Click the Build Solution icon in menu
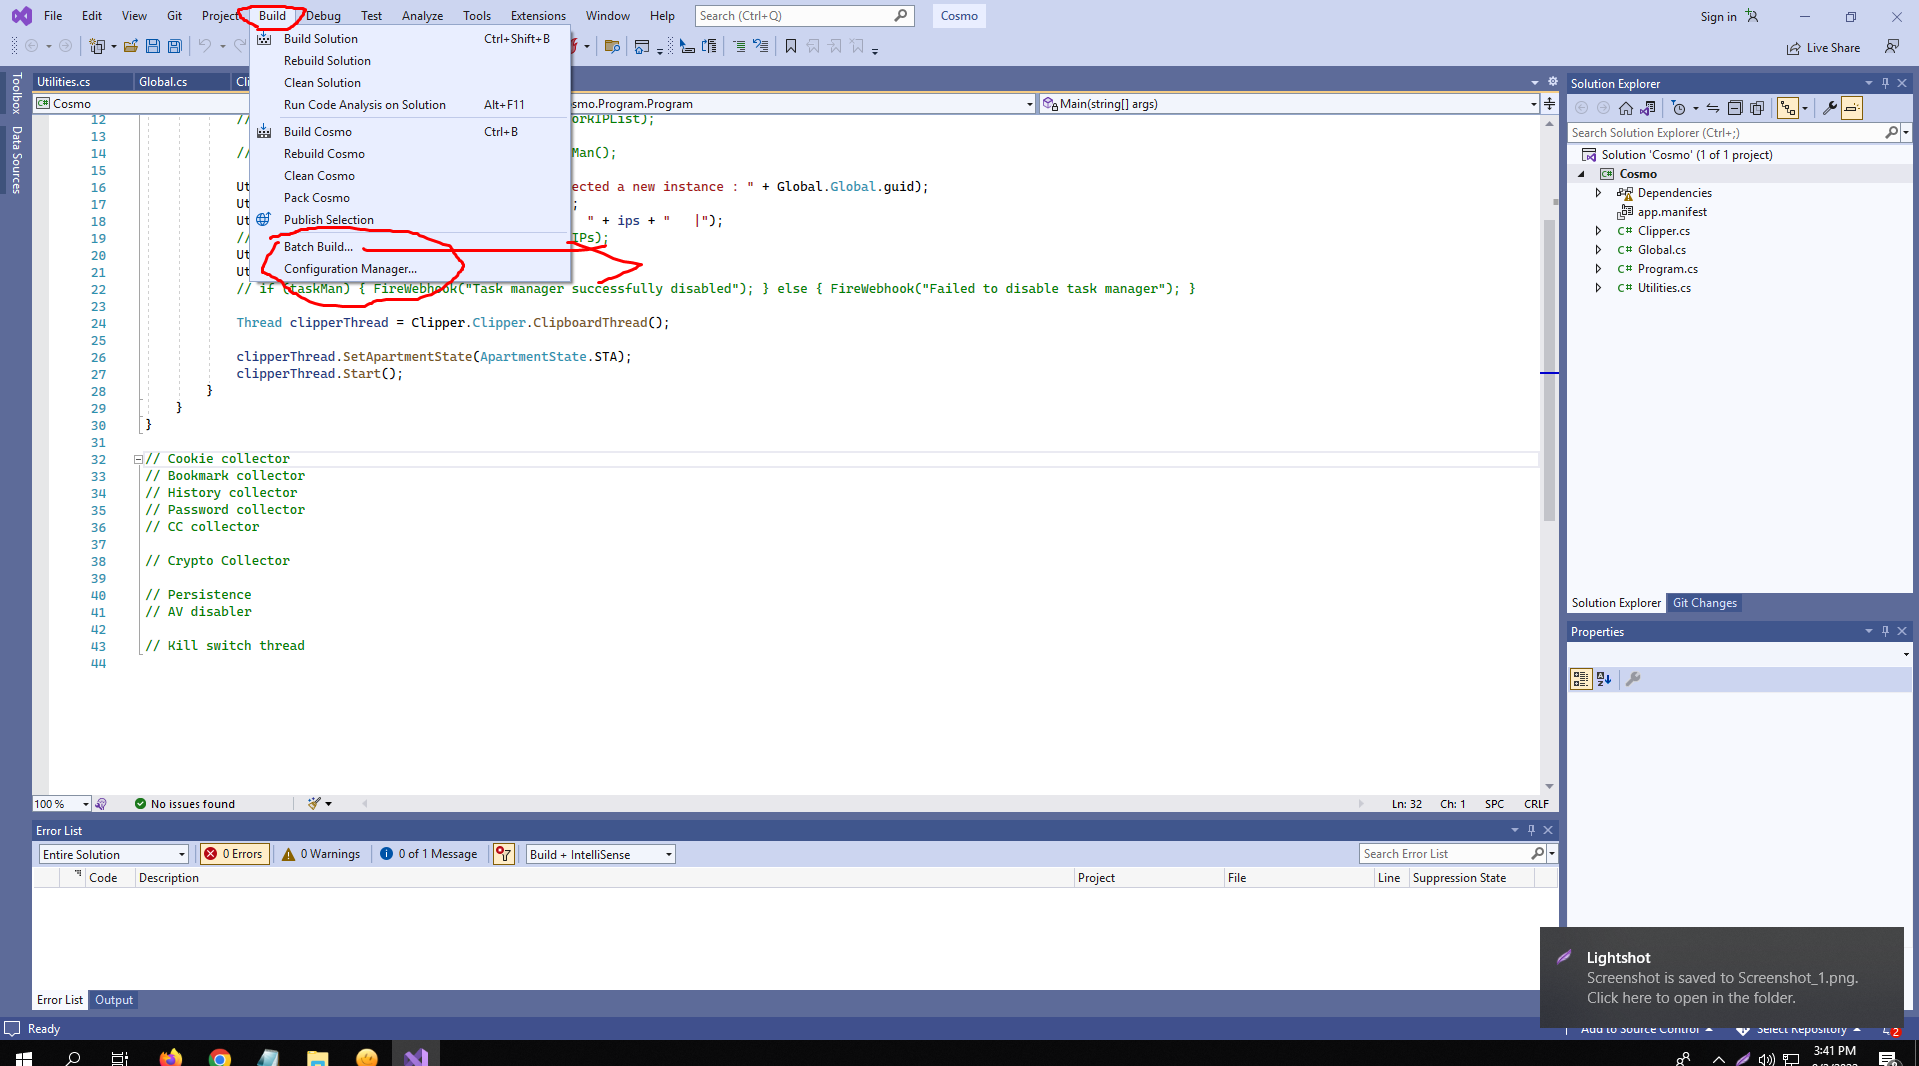This screenshot has height=1066, width=1919. (x=264, y=39)
